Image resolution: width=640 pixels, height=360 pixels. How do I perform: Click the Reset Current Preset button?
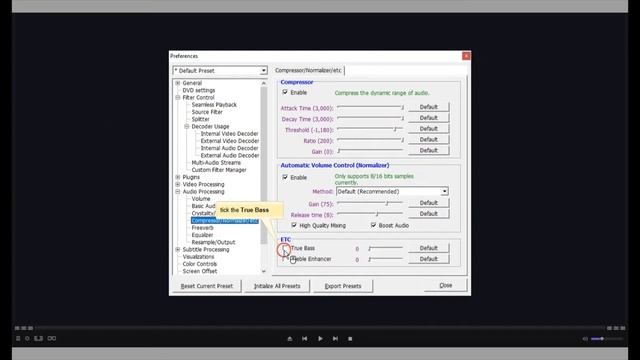(207, 286)
